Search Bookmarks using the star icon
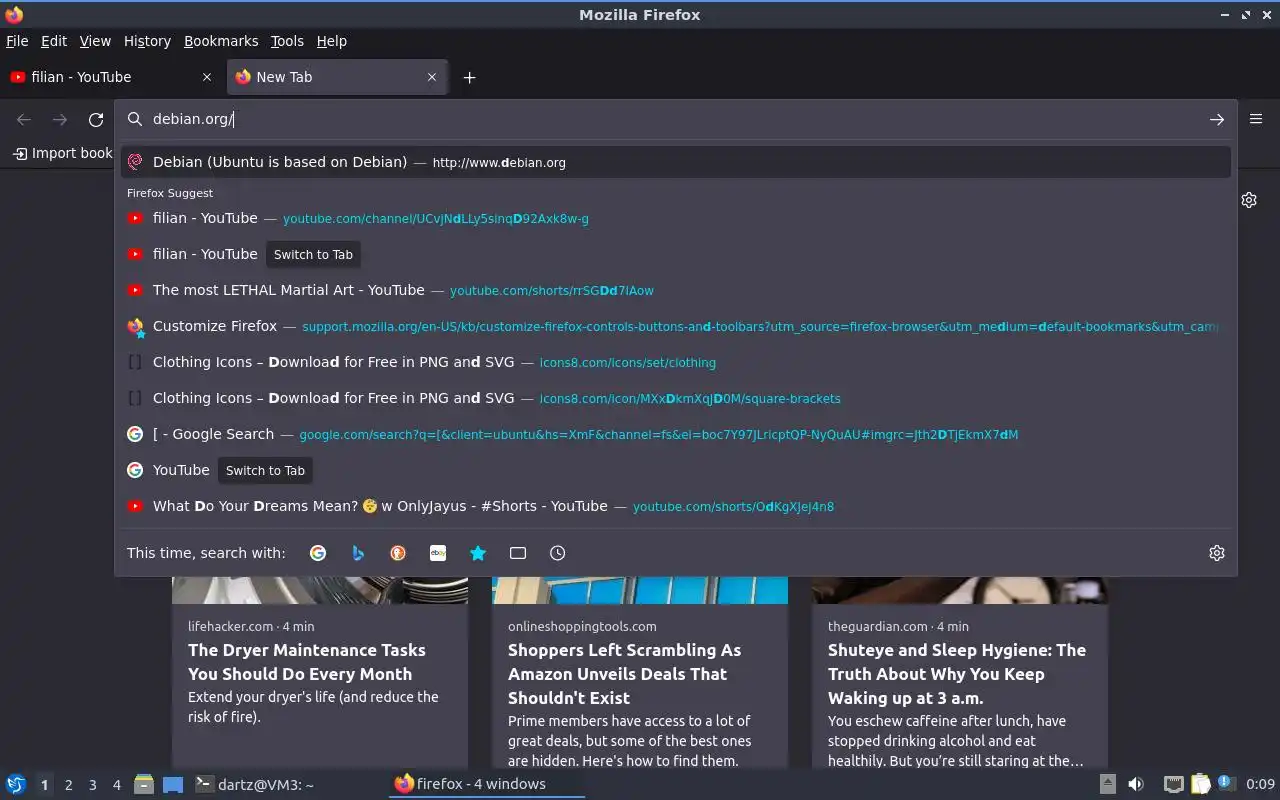The height and width of the screenshot is (800, 1280). pyautogui.click(x=478, y=553)
